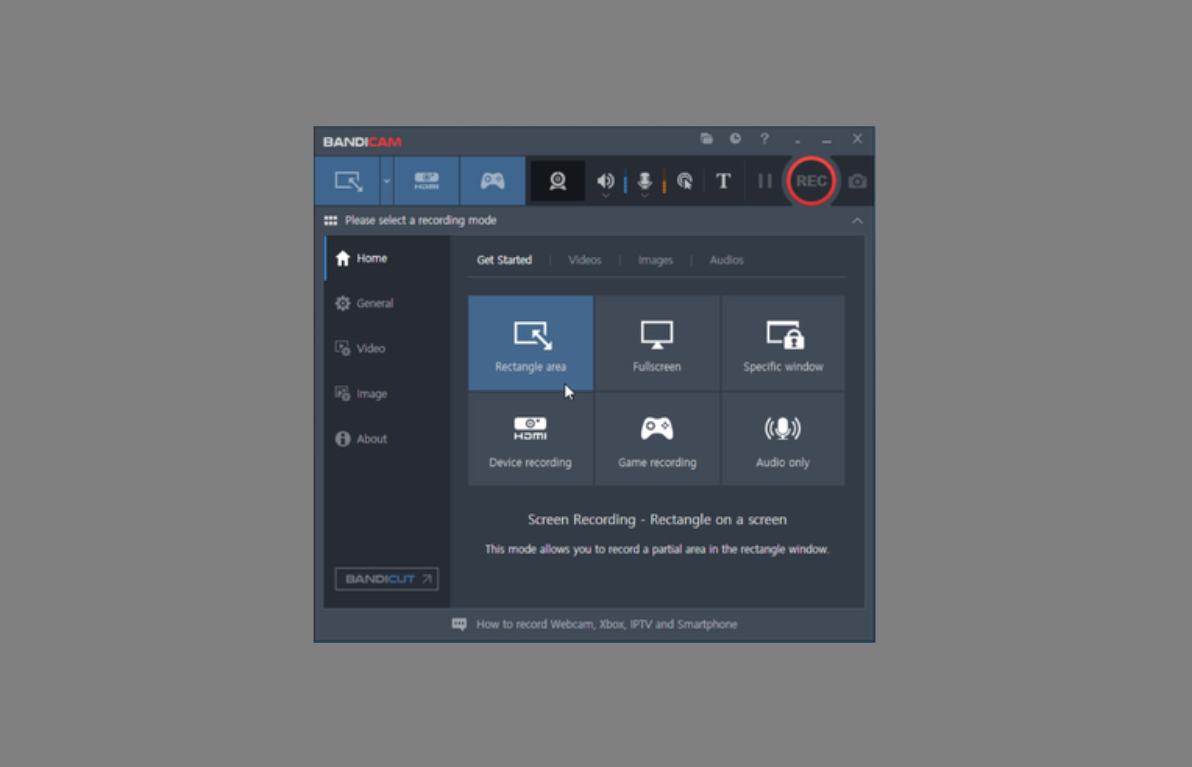This screenshot has height=767, width=1192.
Task: Open Video settings in the sidebar
Action: pyautogui.click(x=388, y=348)
